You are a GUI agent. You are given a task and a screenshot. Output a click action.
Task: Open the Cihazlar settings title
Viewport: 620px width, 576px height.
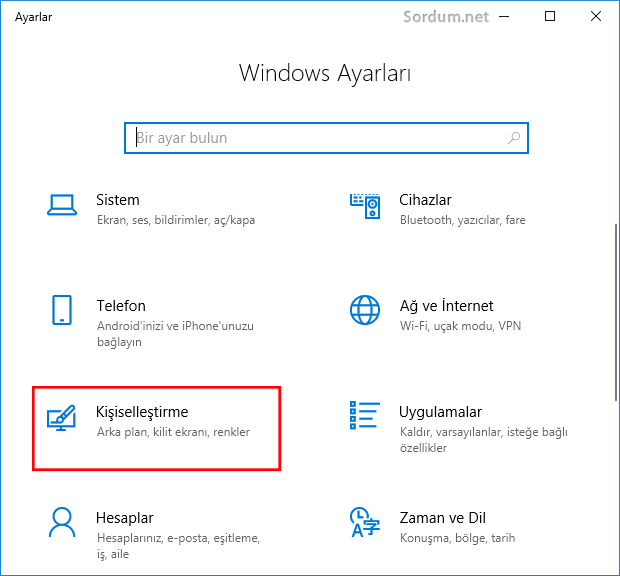425,200
